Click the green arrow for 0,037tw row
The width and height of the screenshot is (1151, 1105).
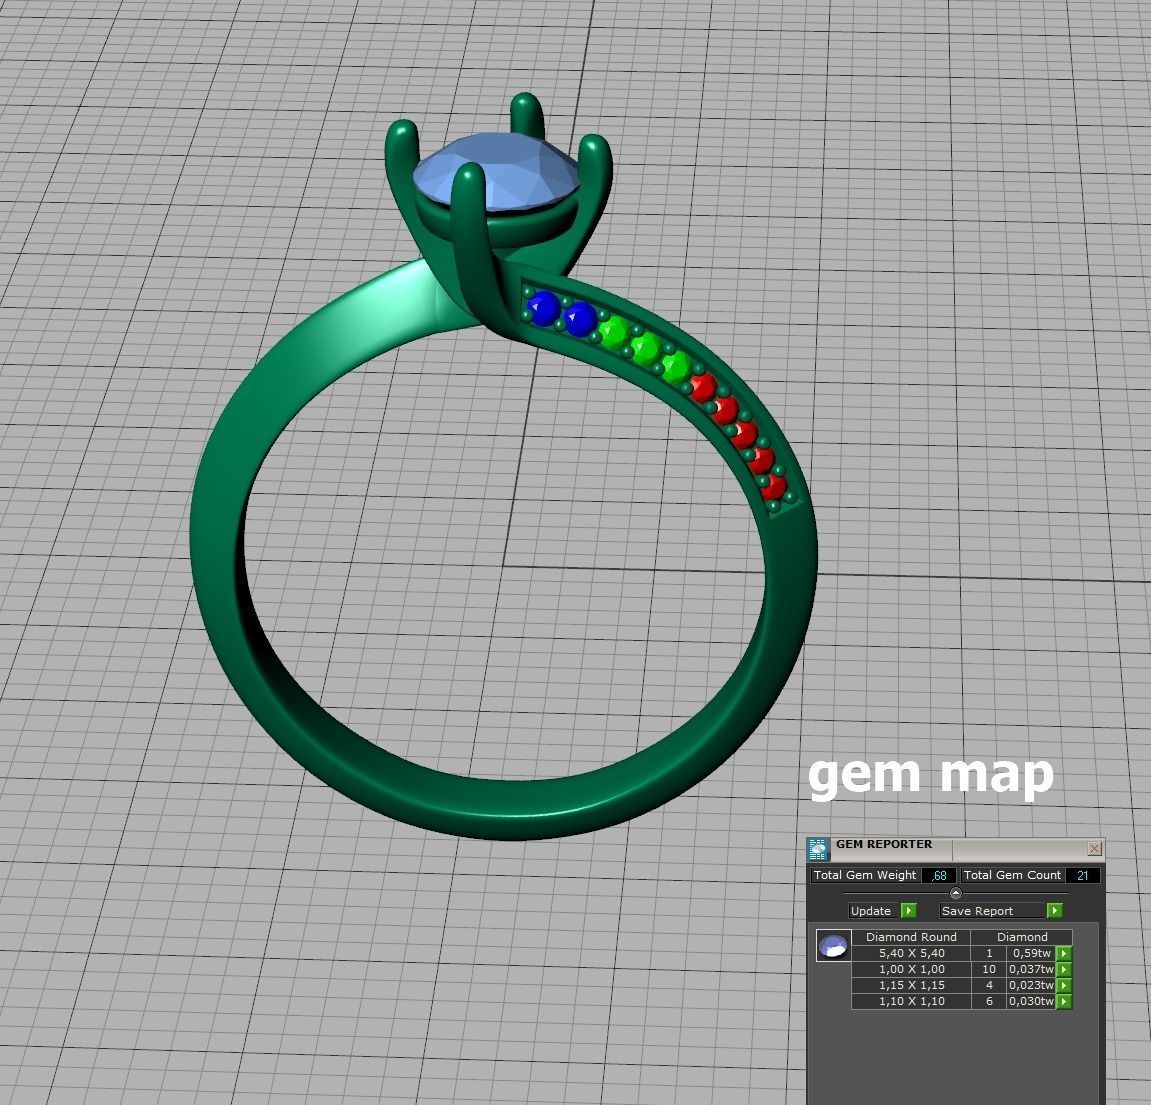(1064, 969)
